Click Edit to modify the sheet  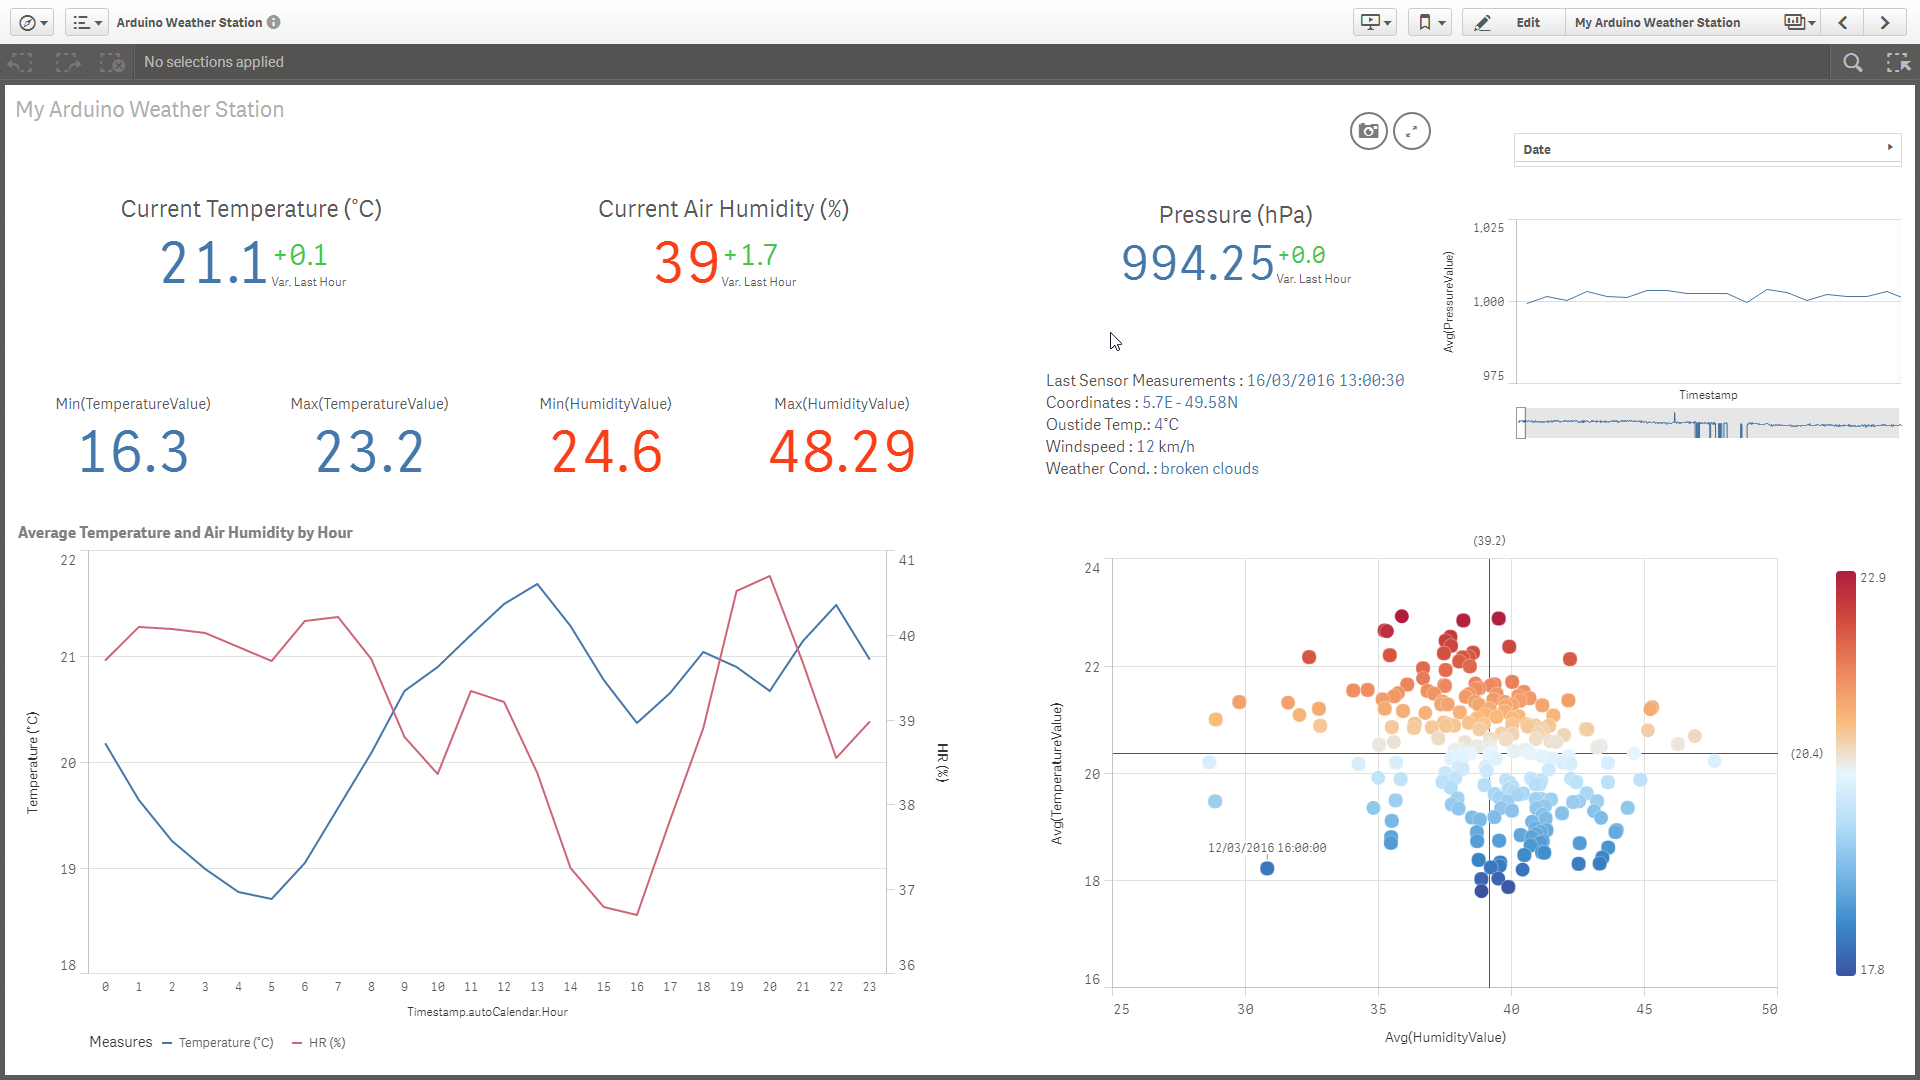pyautogui.click(x=1512, y=22)
